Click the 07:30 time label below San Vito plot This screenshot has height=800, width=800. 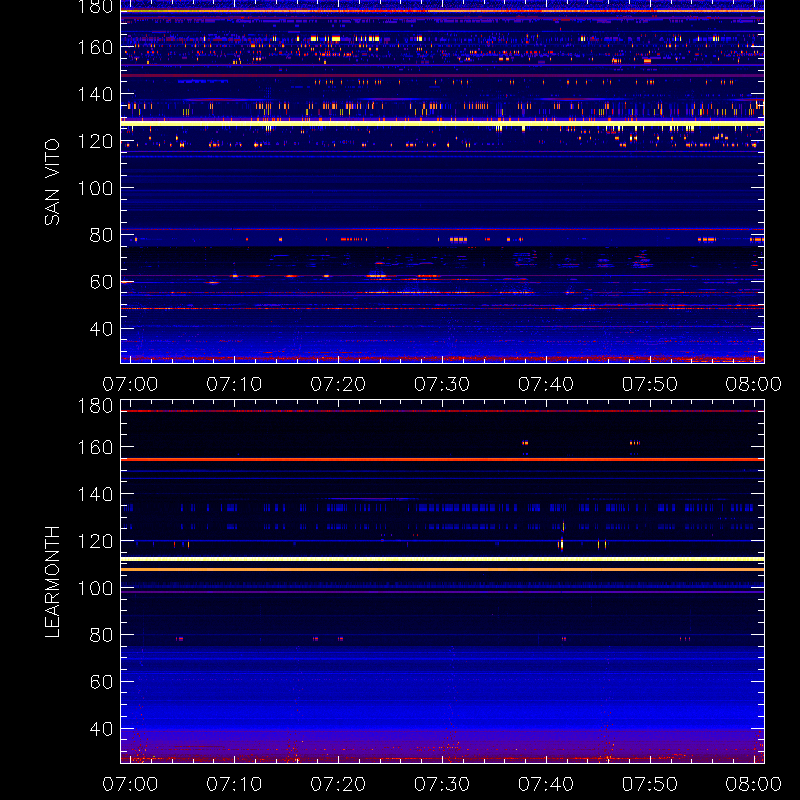[442, 384]
